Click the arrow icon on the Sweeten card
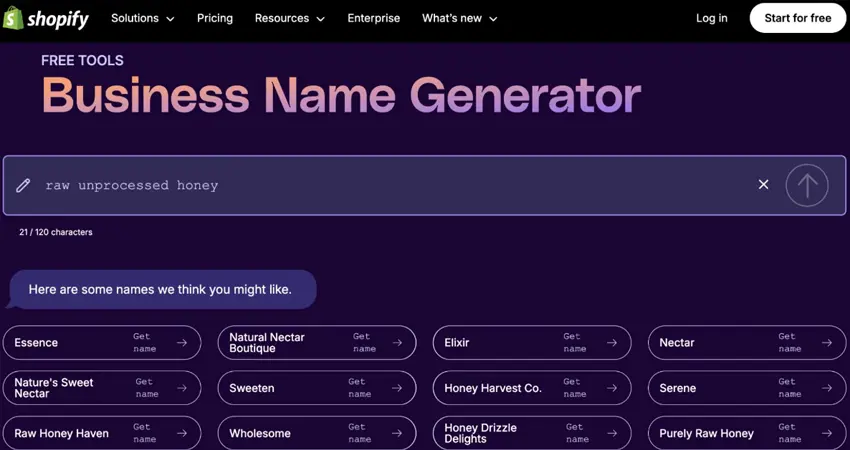This screenshot has width=850, height=450. (x=397, y=388)
